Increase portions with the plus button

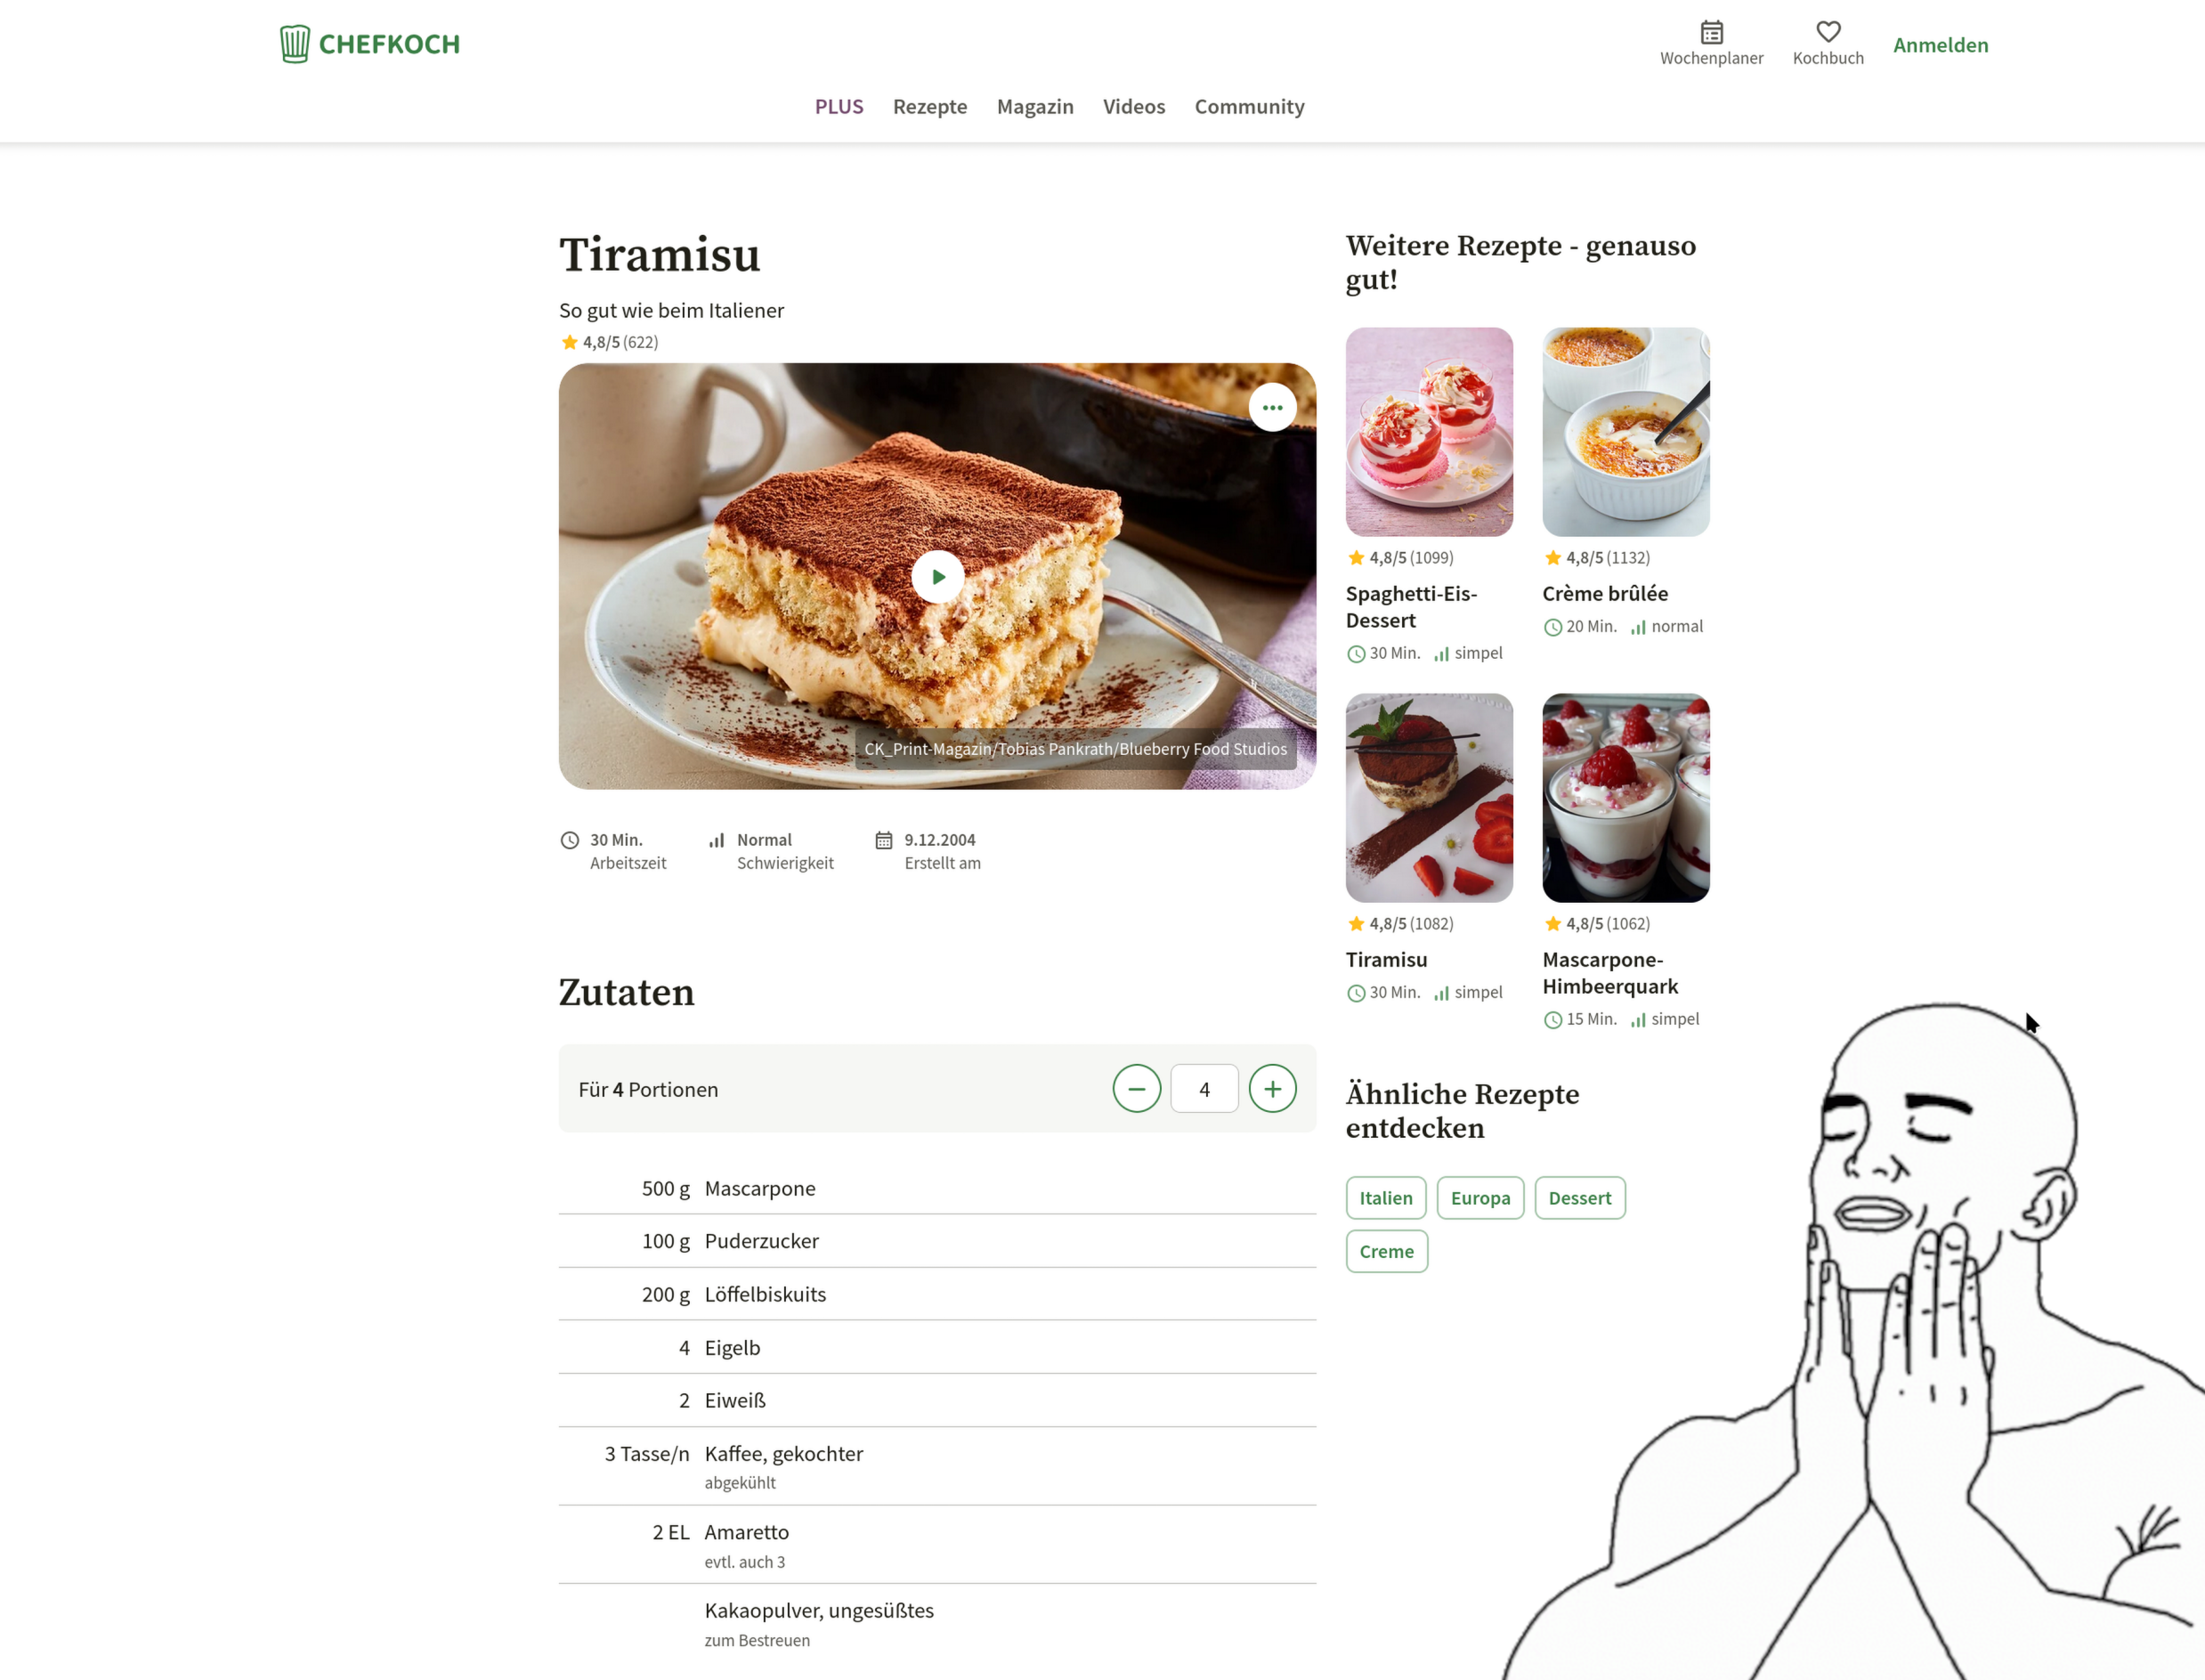click(x=1272, y=1089)
